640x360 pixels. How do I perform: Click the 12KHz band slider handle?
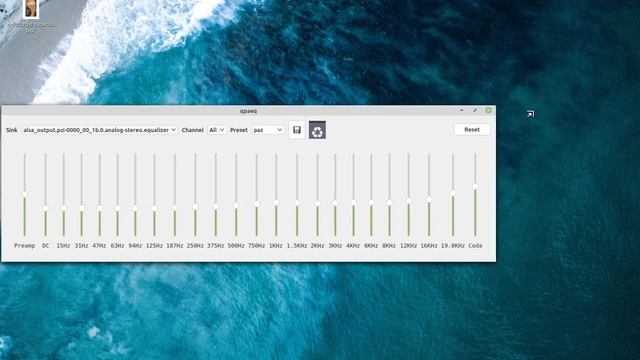[408, 201]
